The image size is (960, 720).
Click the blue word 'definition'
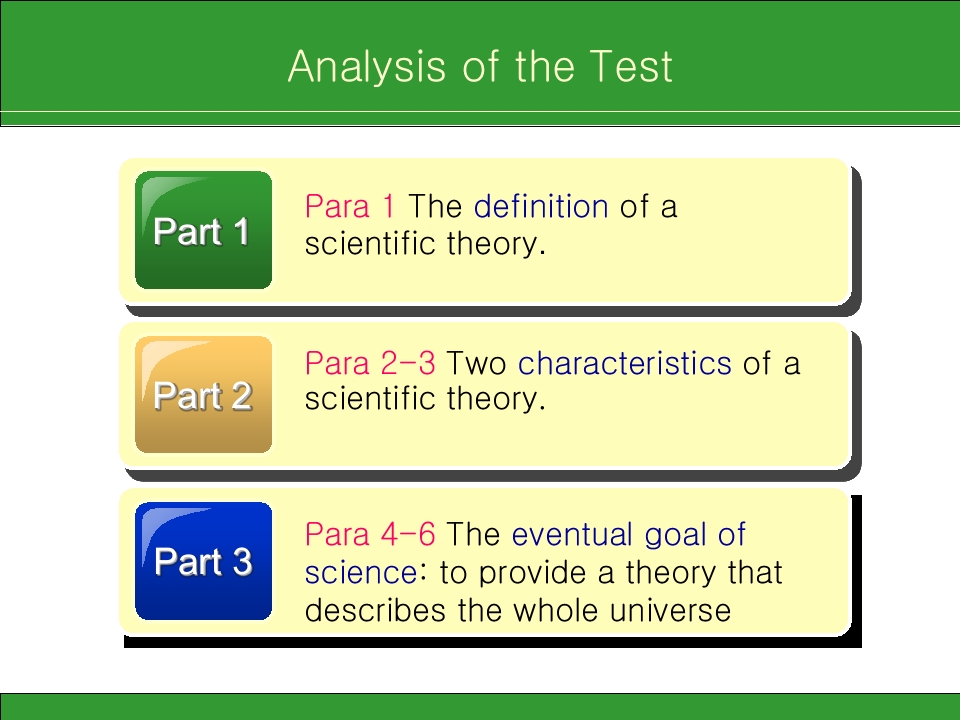point(541,206)
